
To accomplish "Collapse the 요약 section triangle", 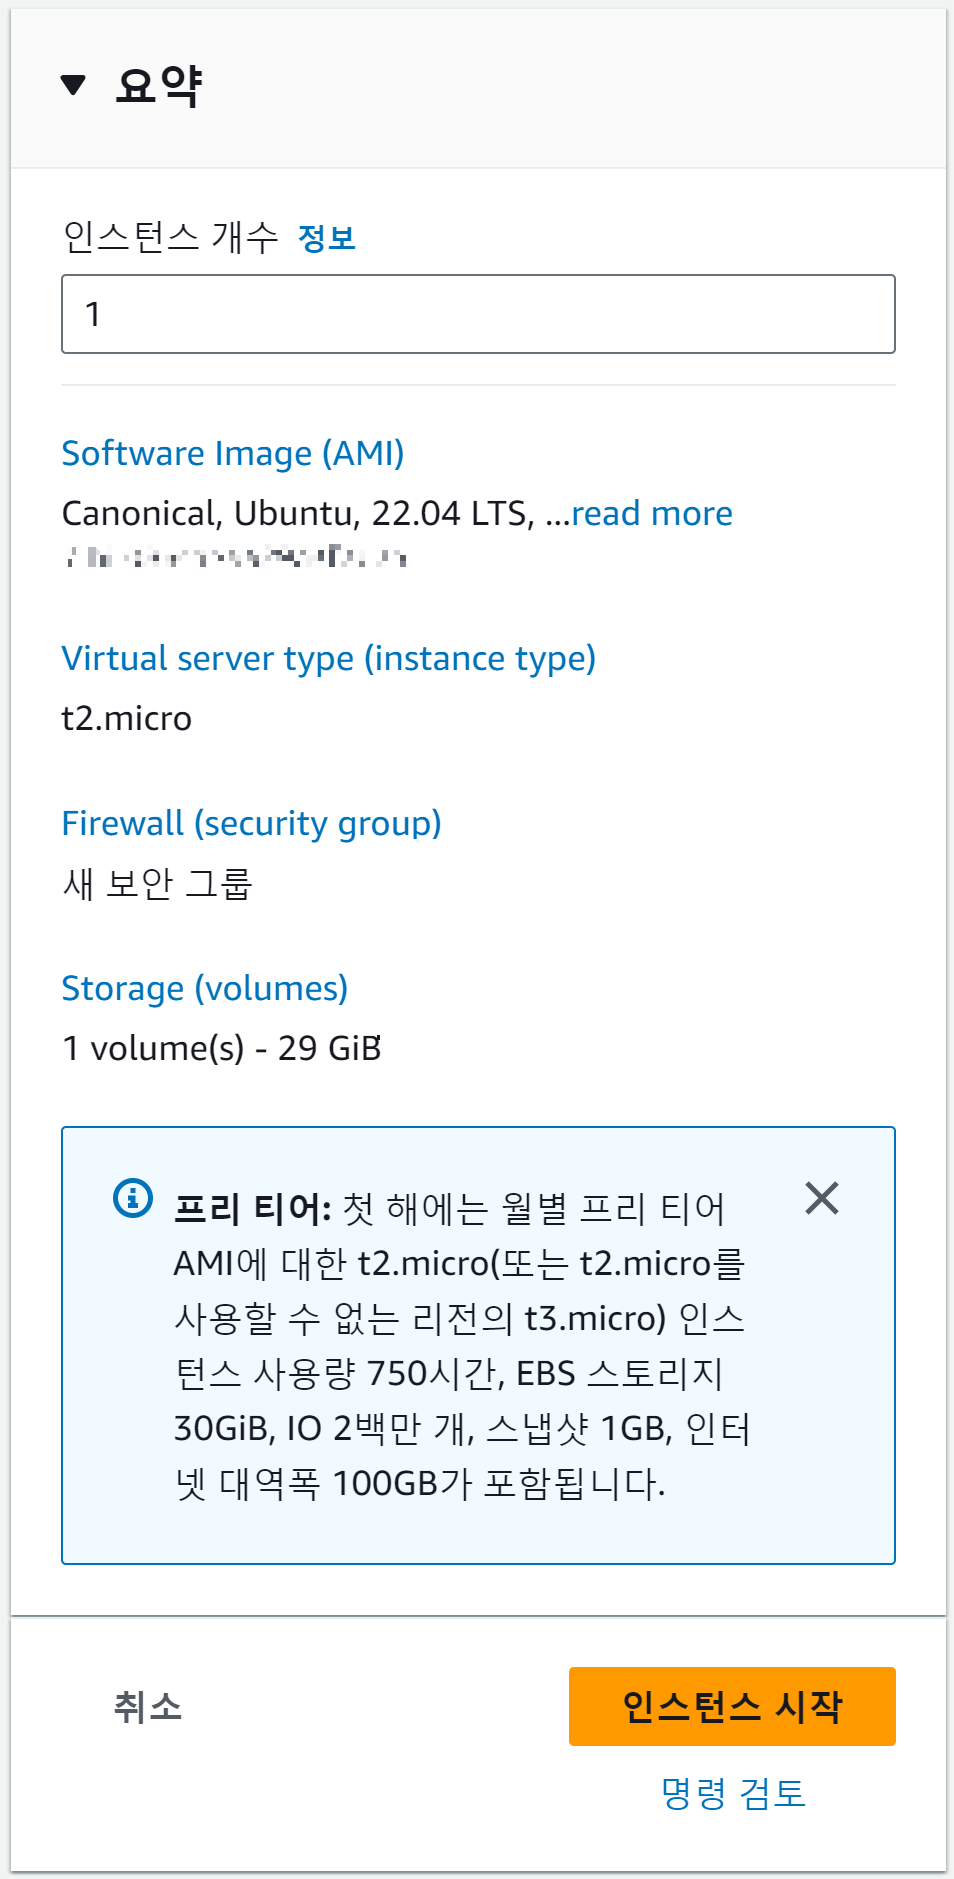I will click(73, 85).
